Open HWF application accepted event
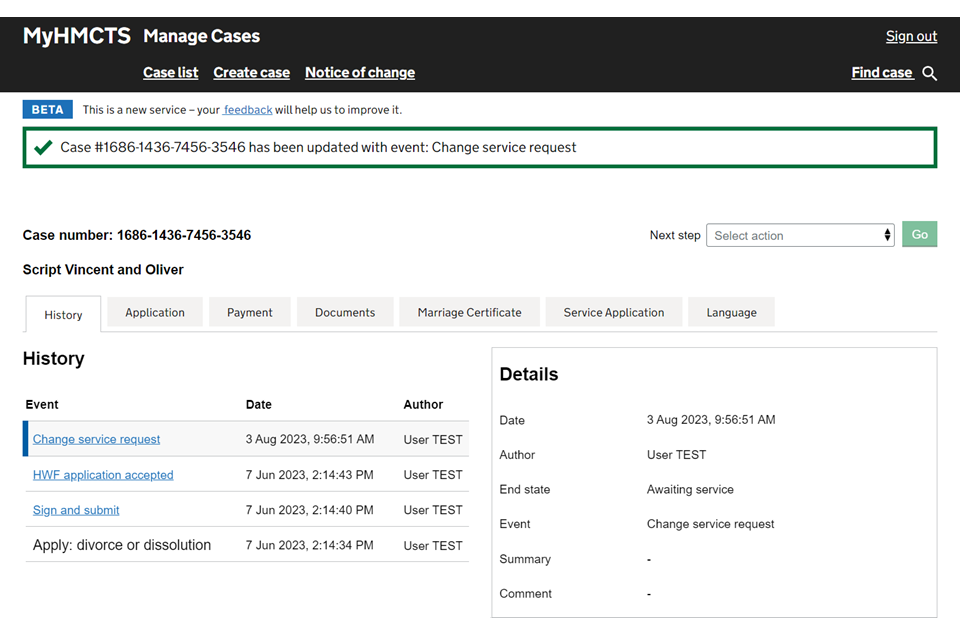Viewport: 960px width, 640px height. 103,475
